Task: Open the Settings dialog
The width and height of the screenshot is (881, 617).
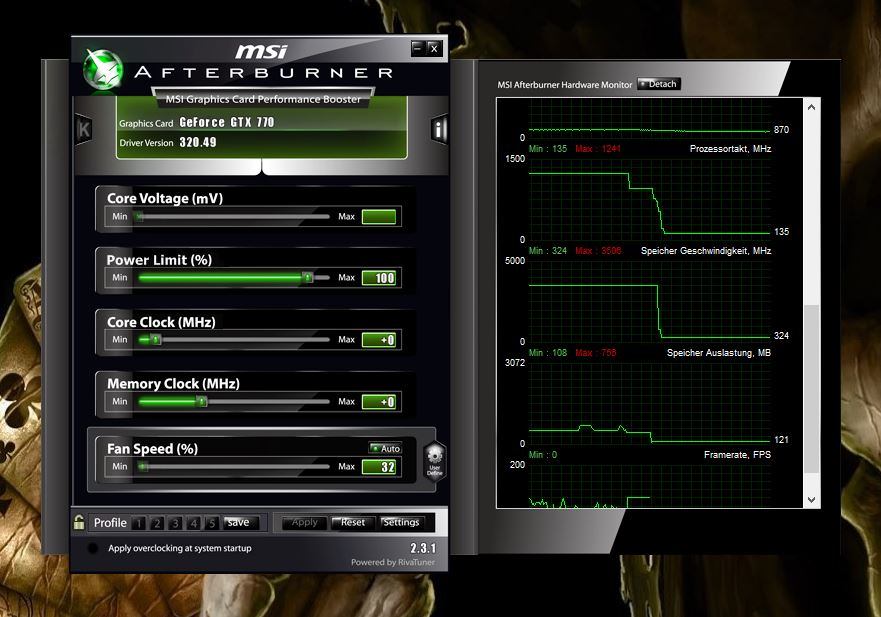Action: point(401,523)
